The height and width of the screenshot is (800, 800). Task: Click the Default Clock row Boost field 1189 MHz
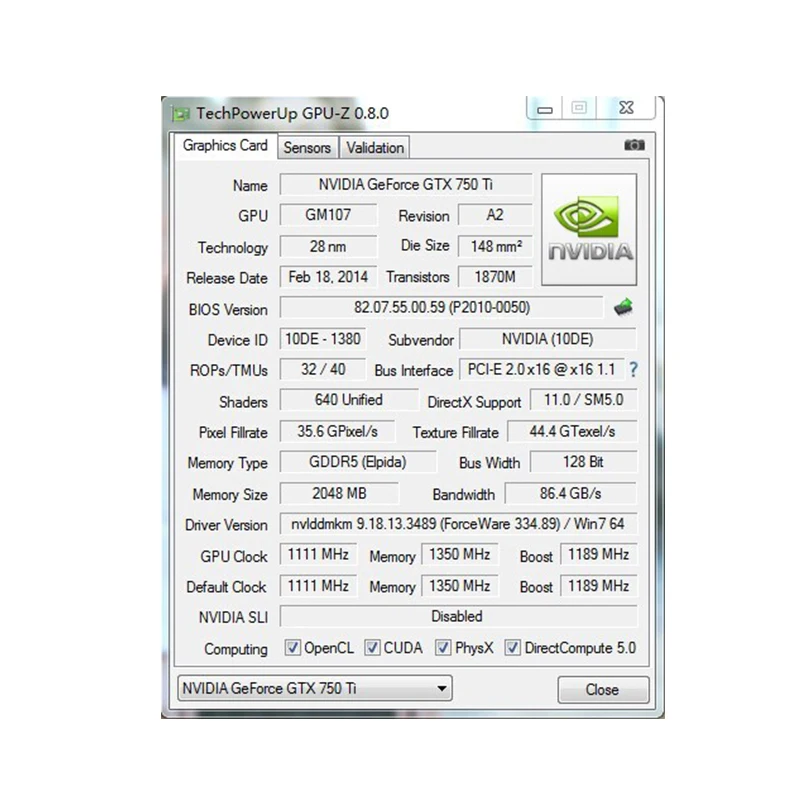(599, 586)
